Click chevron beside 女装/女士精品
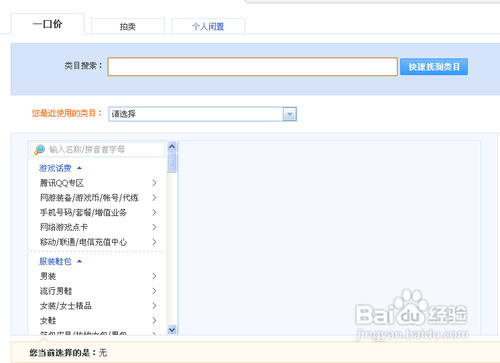 click(x=154, y=305)
